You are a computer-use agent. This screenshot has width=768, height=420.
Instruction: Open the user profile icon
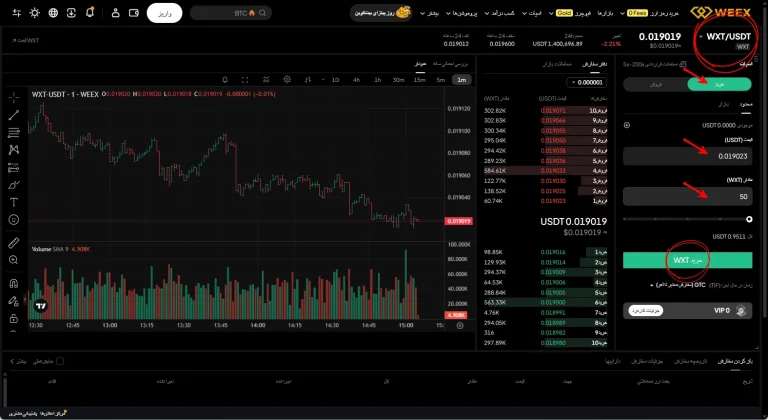click(116, 13)
